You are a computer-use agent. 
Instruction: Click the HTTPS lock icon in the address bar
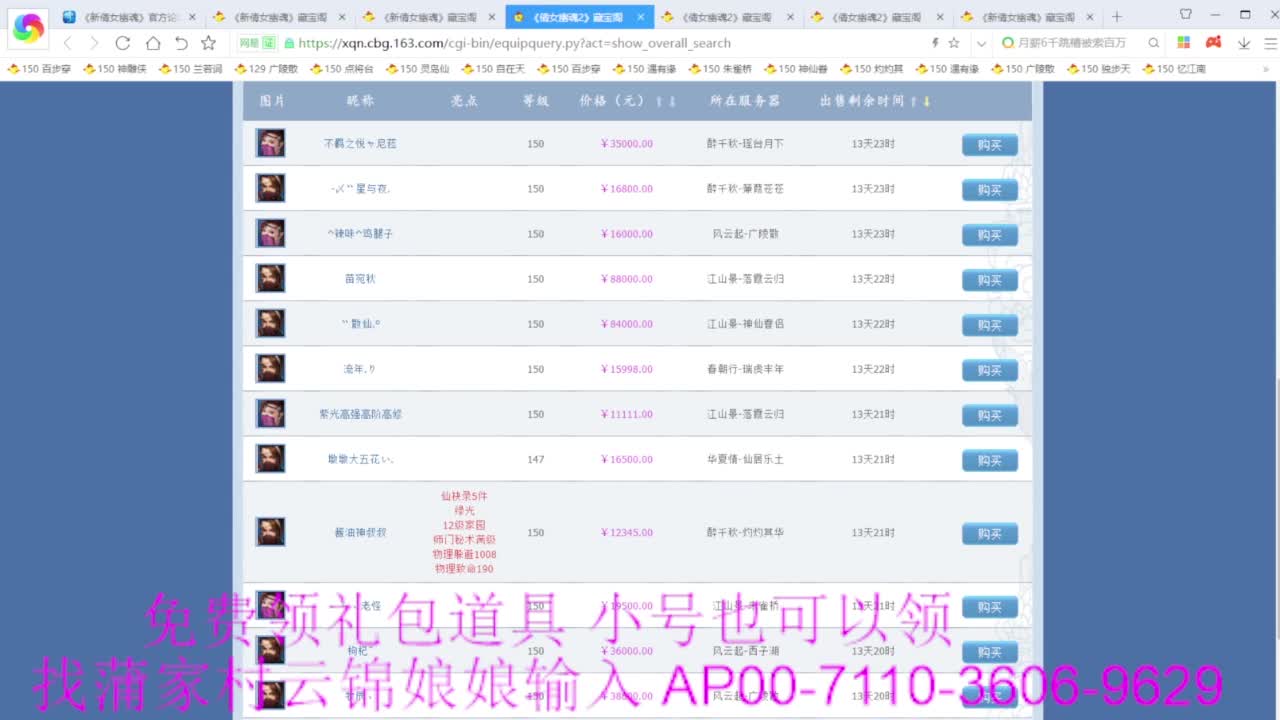click(x=290, y=43)
